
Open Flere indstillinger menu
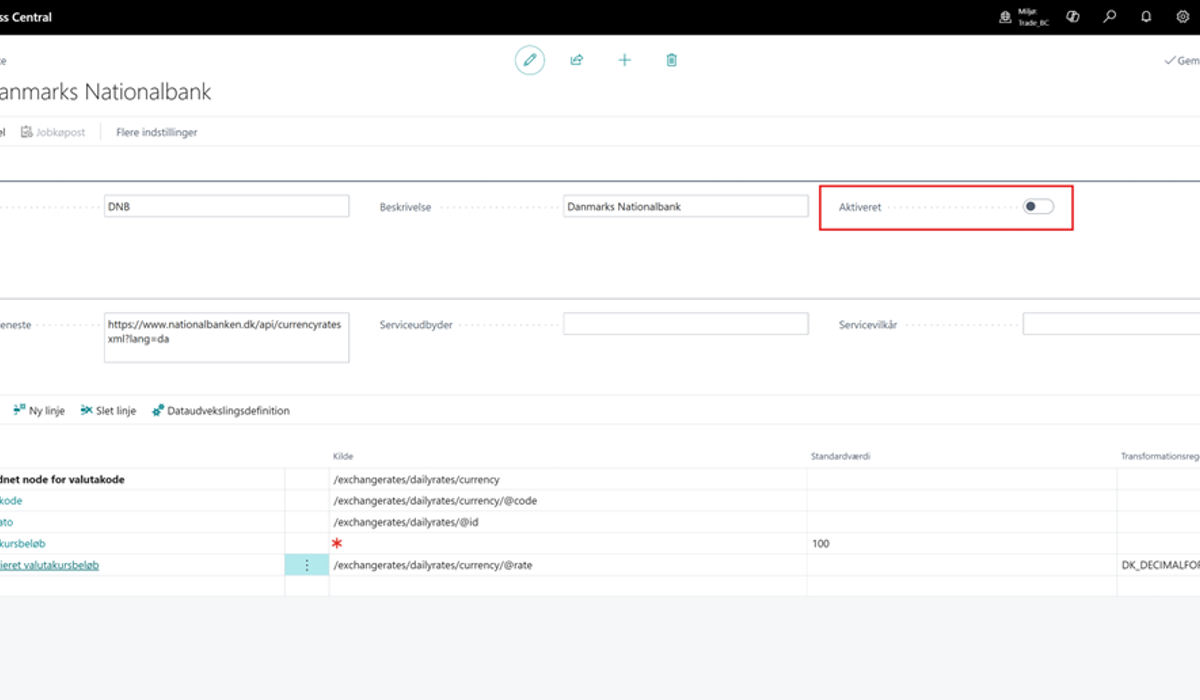pos(157,132)
